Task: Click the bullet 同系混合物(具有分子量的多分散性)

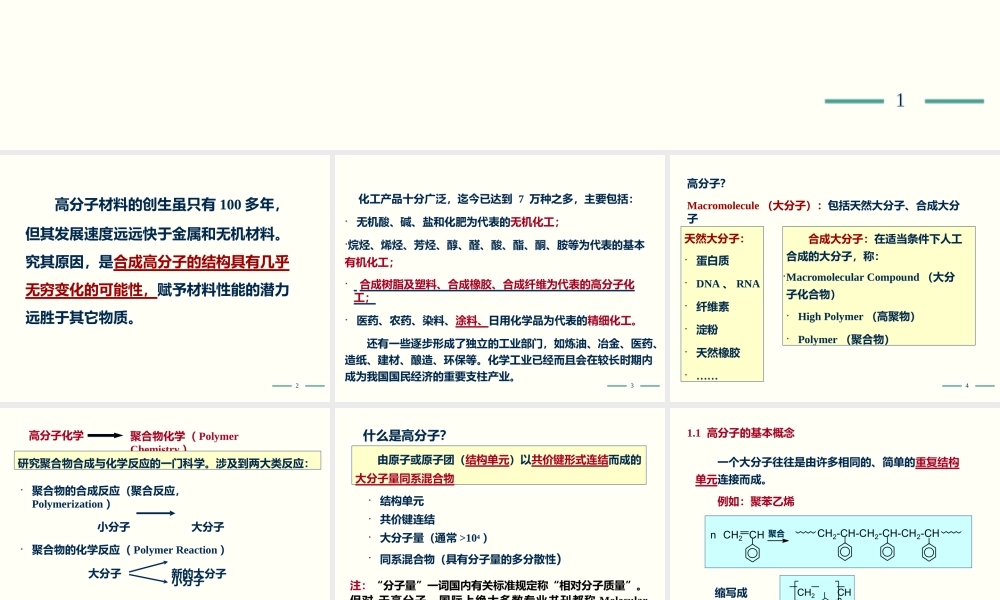Action: tap(471, 559)
